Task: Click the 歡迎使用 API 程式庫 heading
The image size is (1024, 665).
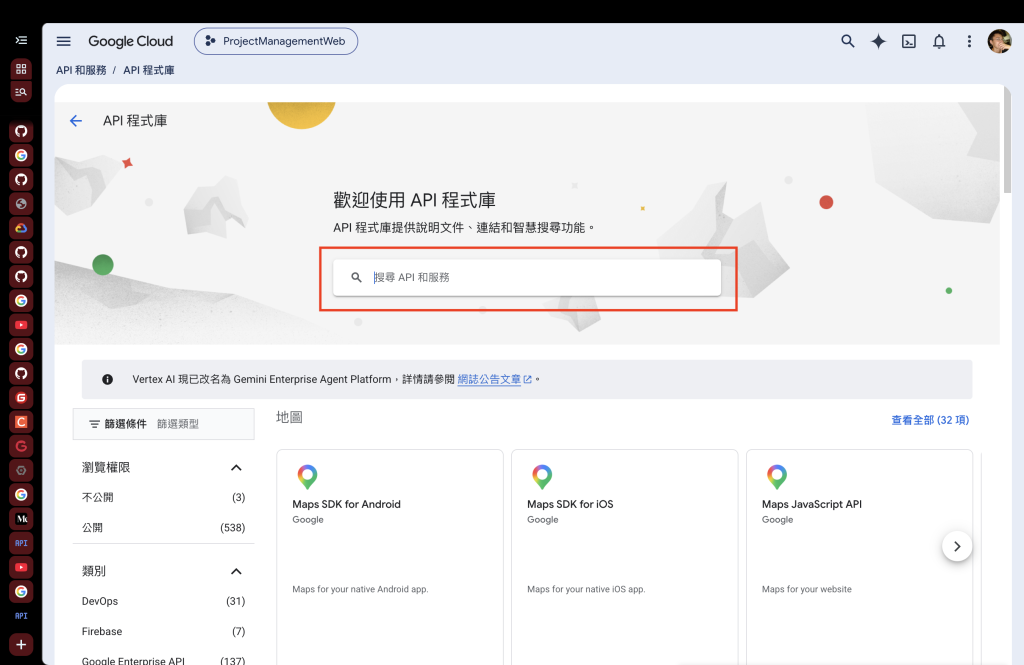Action: click(414, 200)
